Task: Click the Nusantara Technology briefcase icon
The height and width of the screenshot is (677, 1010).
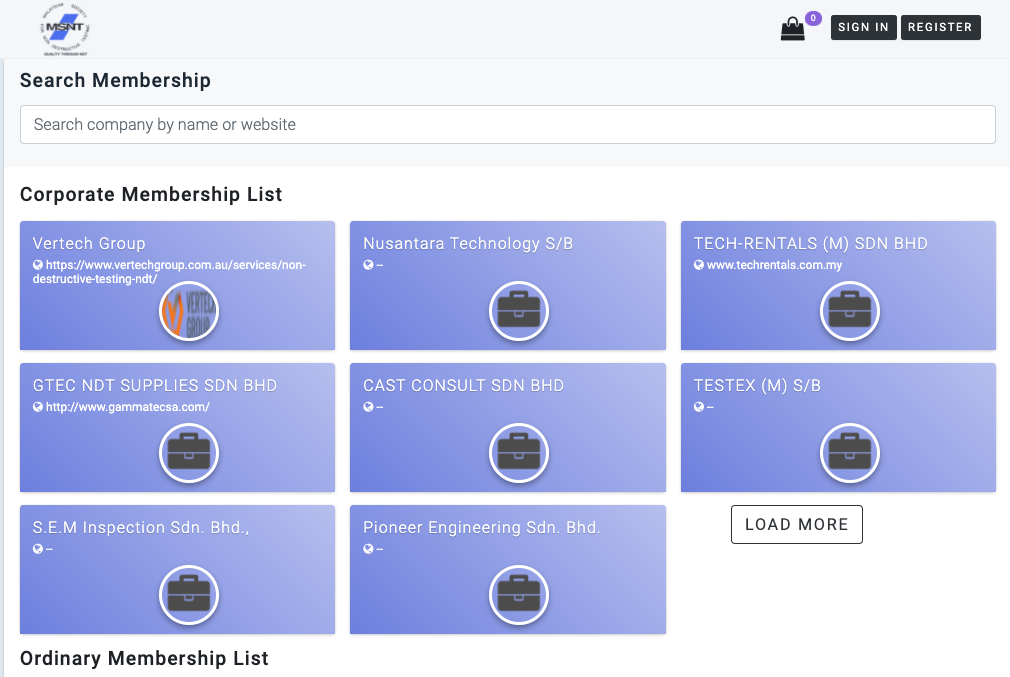Action: click(x=519, y=311)
